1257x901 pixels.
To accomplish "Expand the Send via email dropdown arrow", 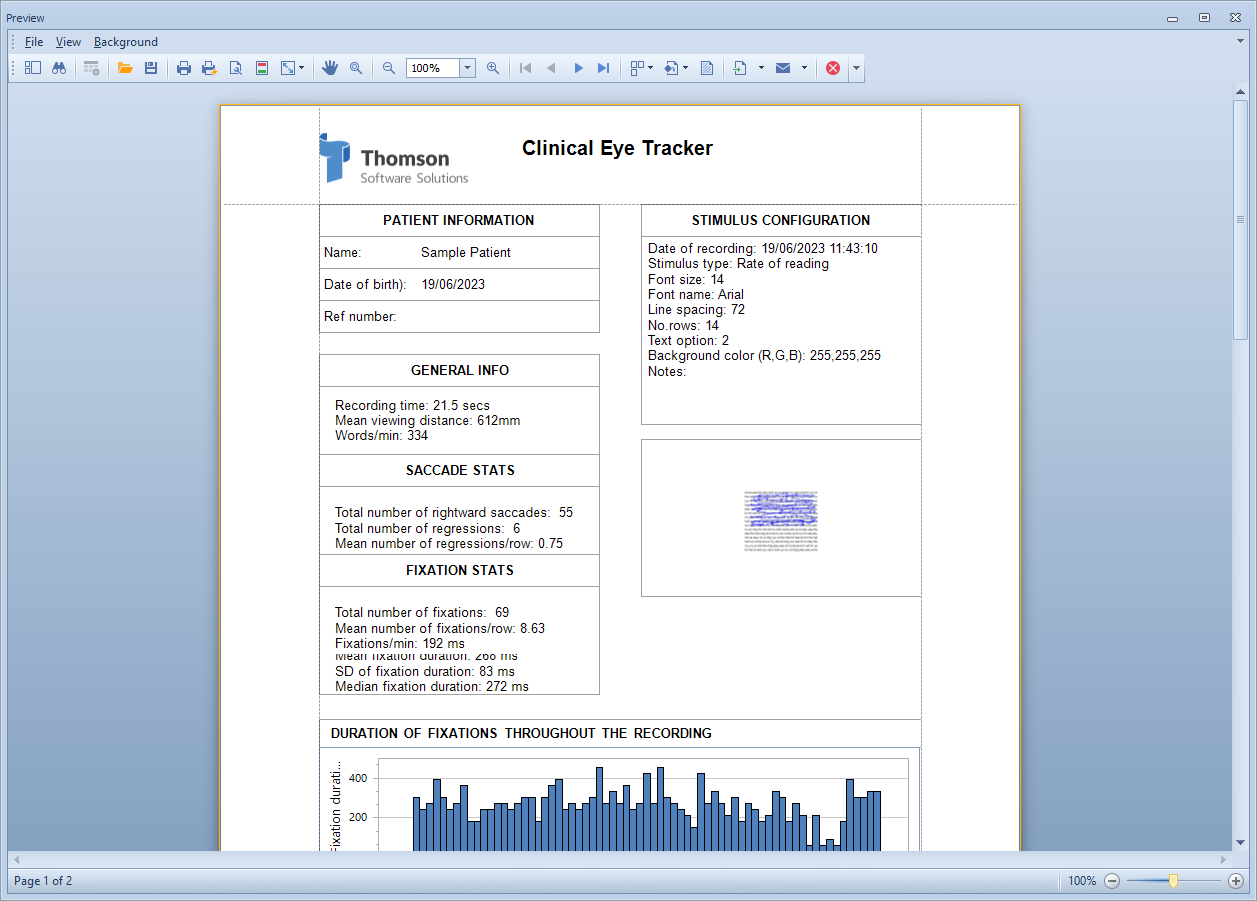I will [804, 68].
